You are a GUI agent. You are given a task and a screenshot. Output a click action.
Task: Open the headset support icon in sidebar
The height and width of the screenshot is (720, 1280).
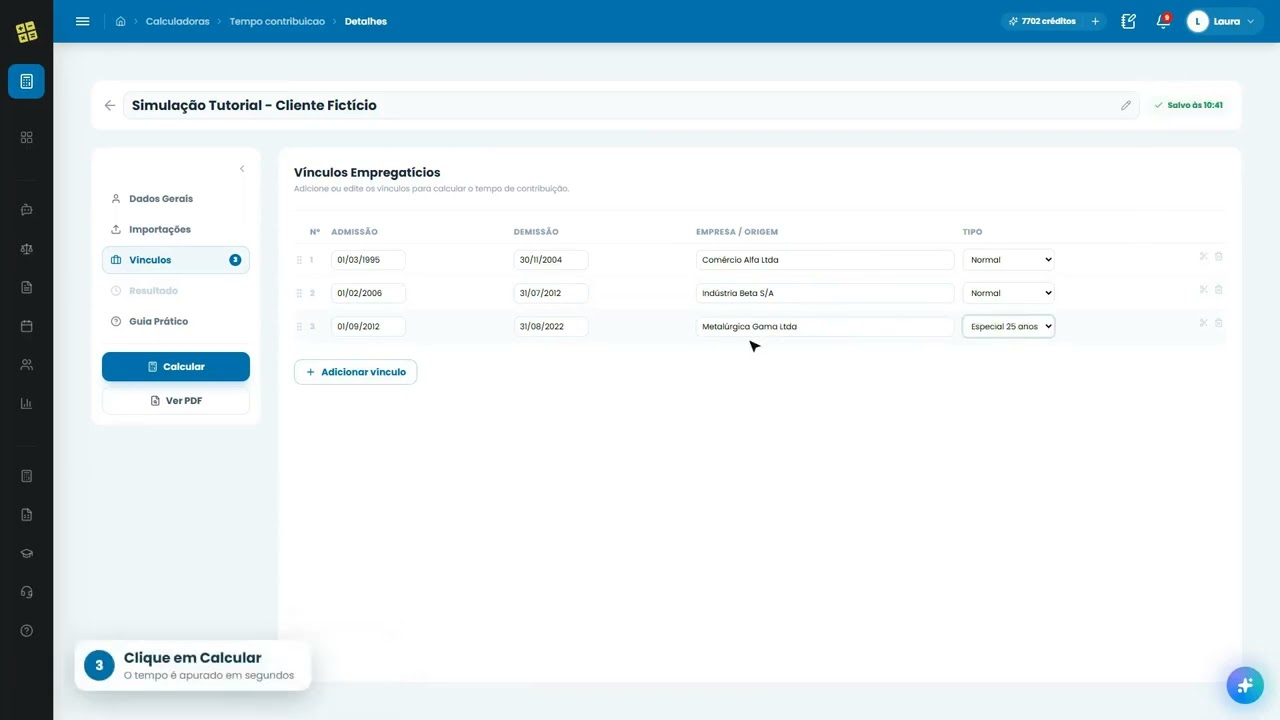click(x=27, y=592)
